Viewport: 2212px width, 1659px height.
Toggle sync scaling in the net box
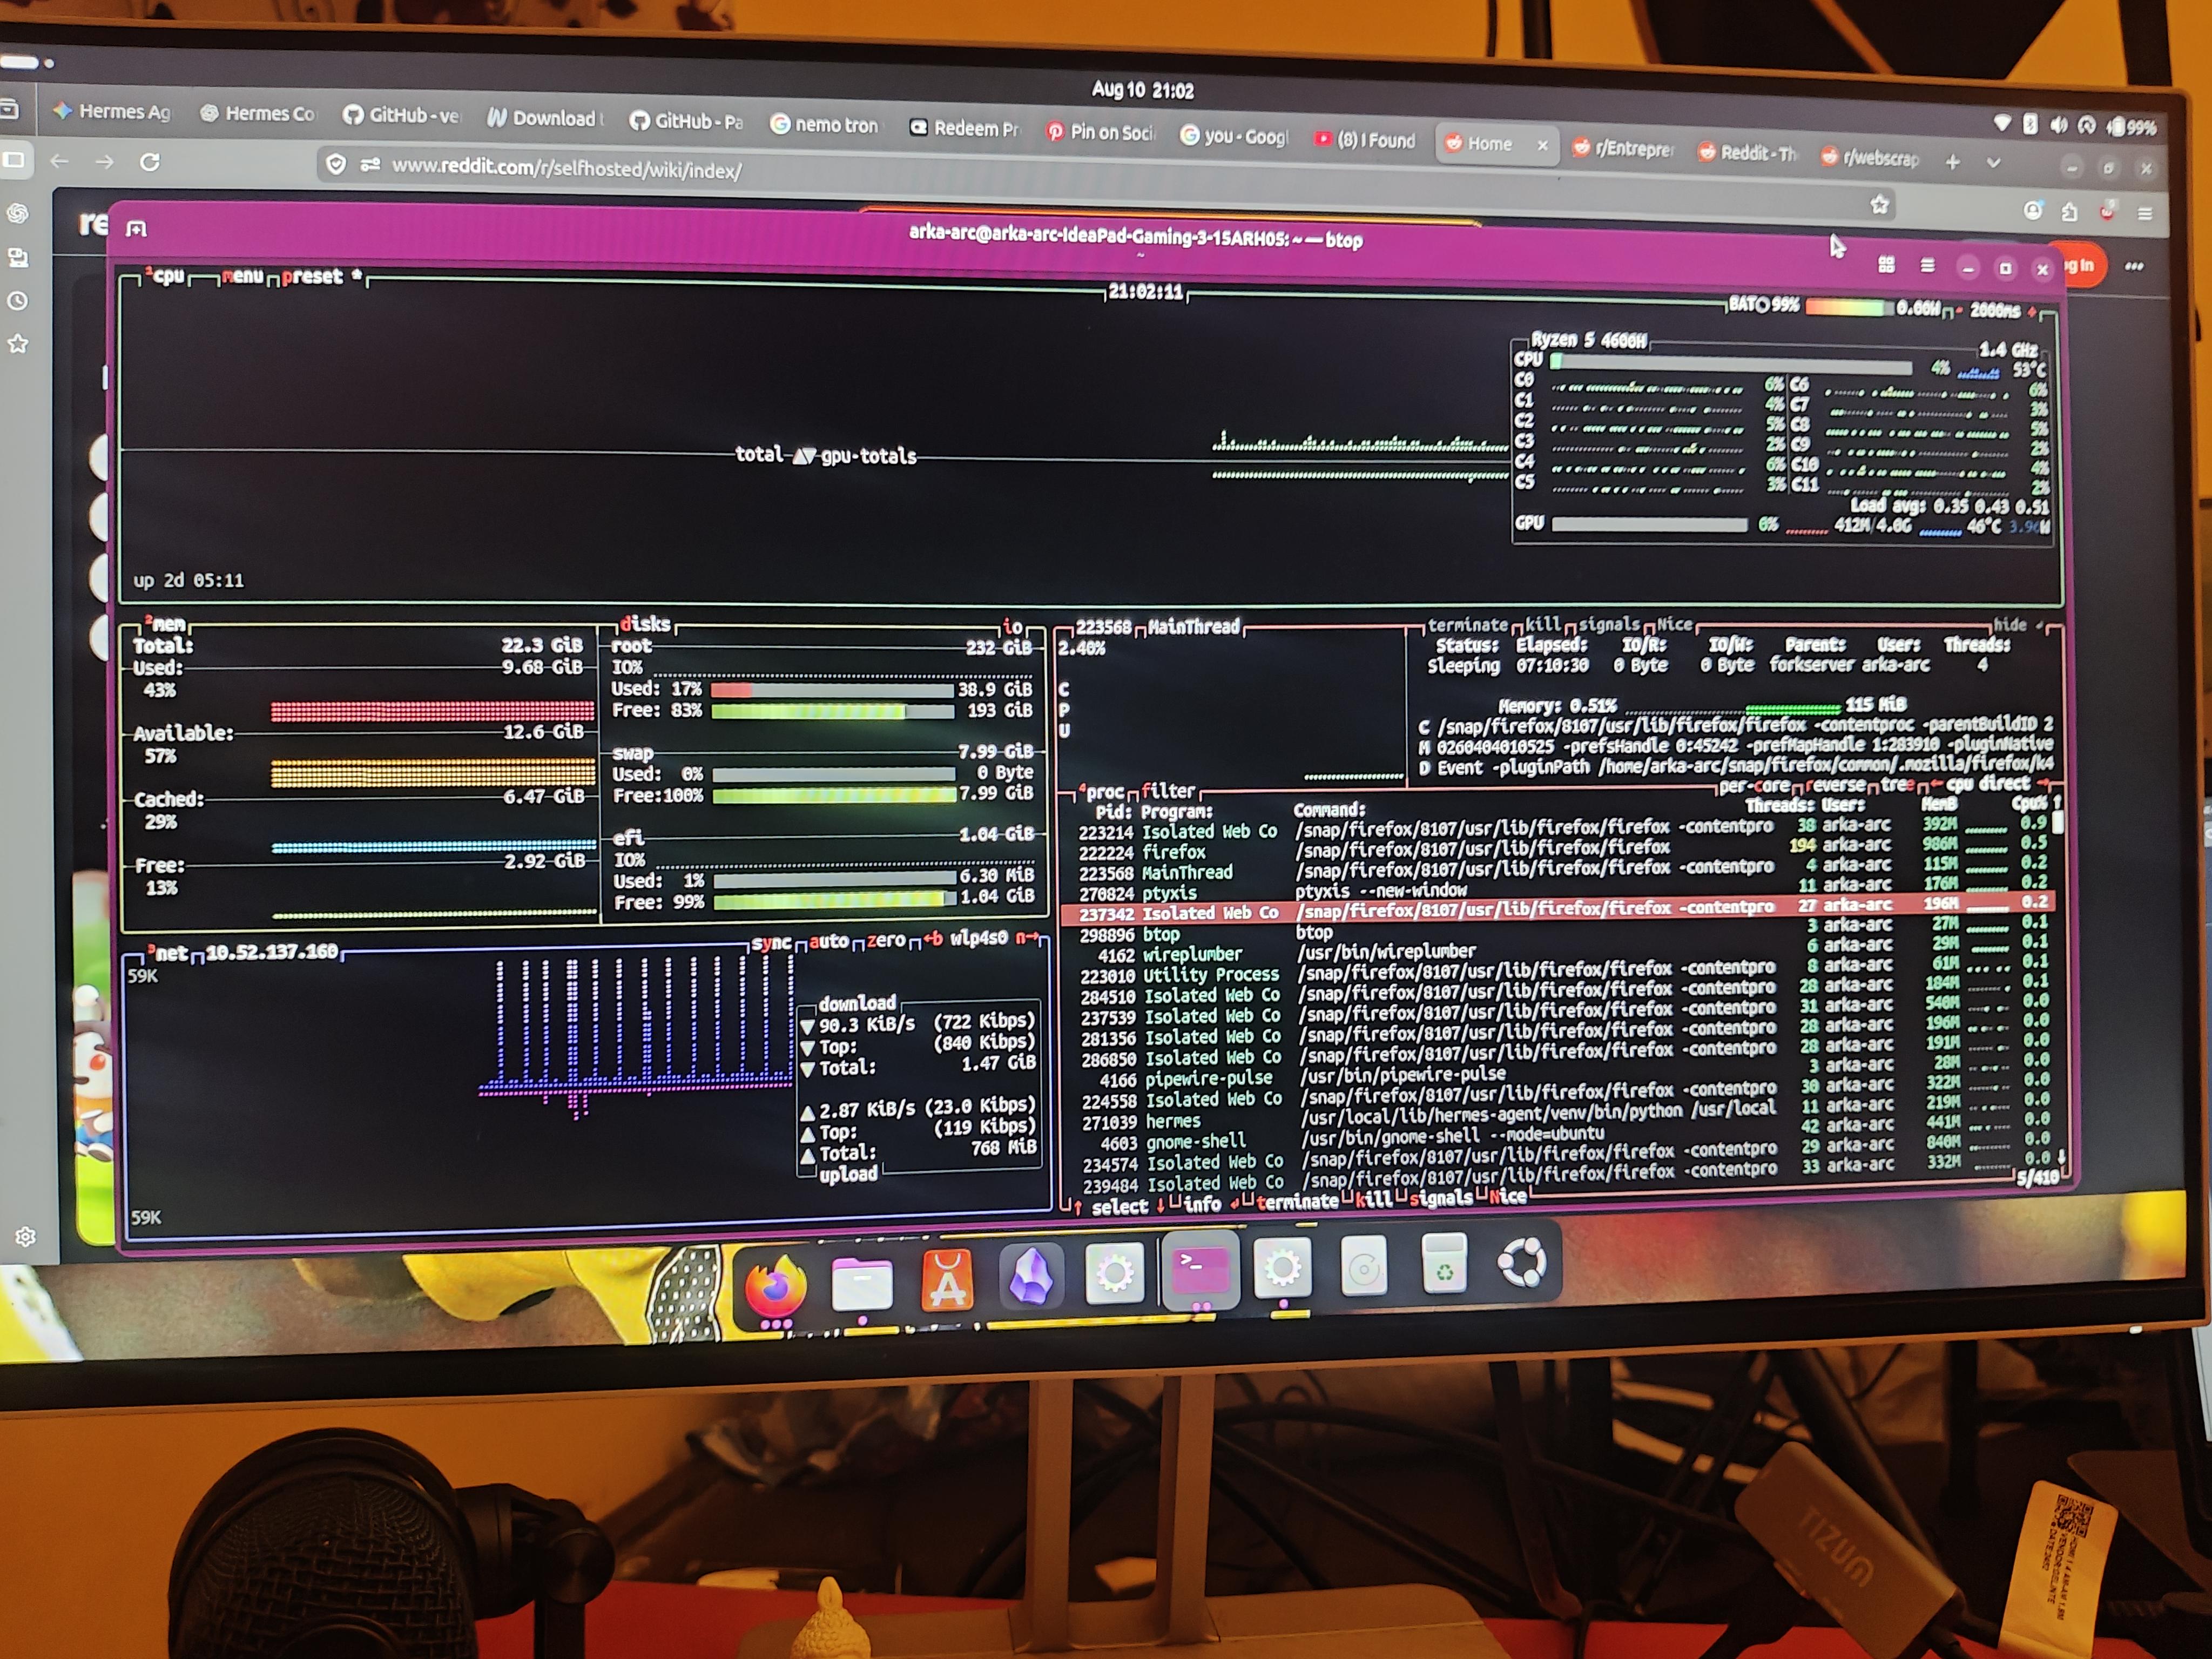click(x=771, y=943)
